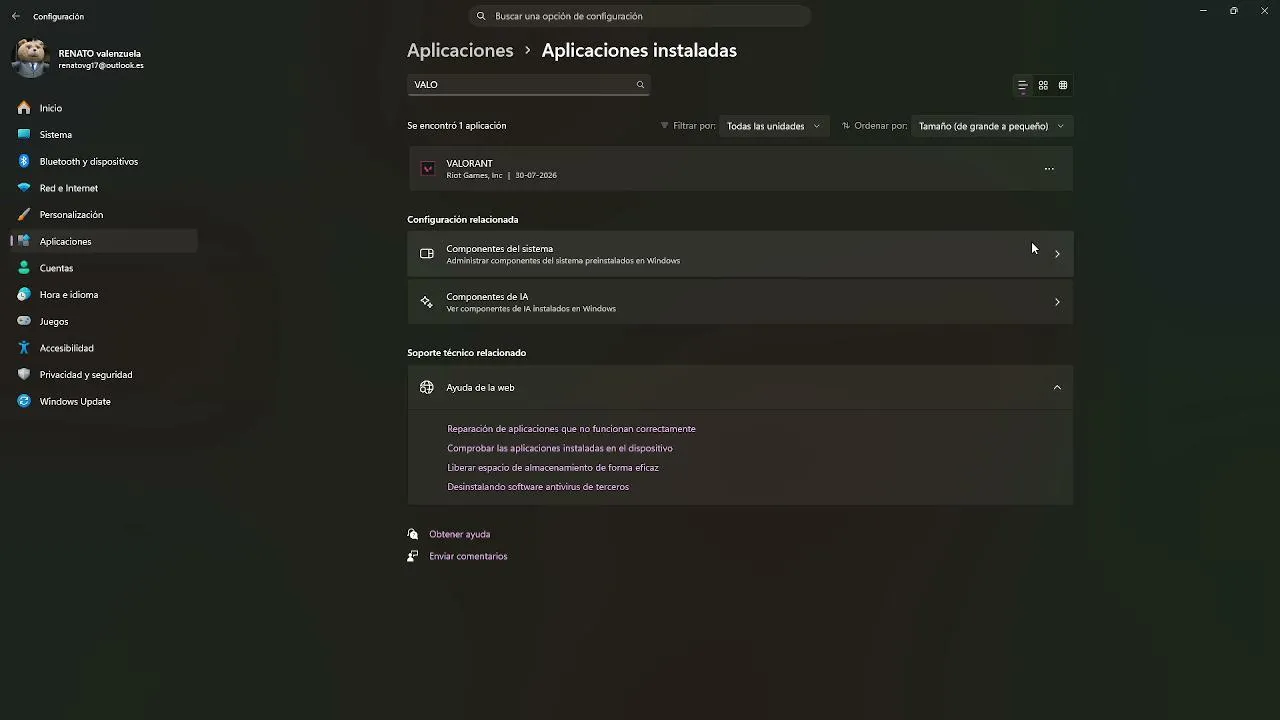Click the Privacidad y seguridad shield icon
1280x720 pixels.
[24, 375]
